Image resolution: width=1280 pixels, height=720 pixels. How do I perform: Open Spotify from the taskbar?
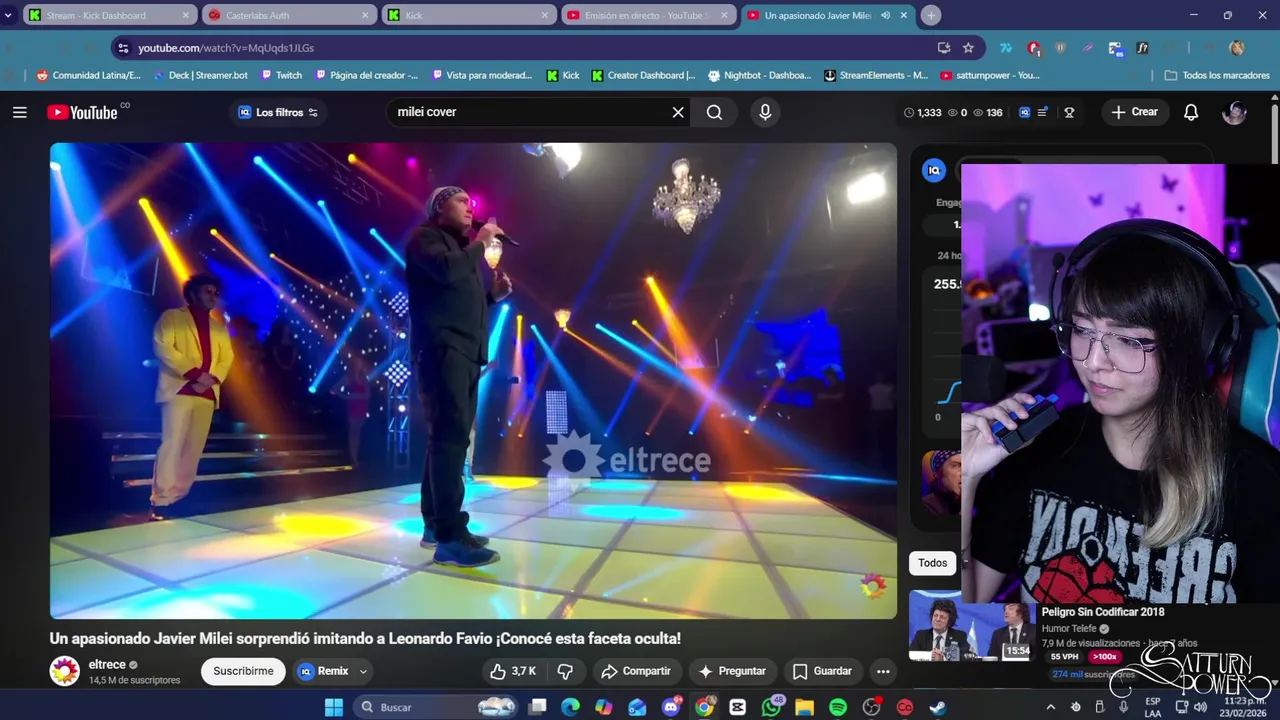point(838,707)
